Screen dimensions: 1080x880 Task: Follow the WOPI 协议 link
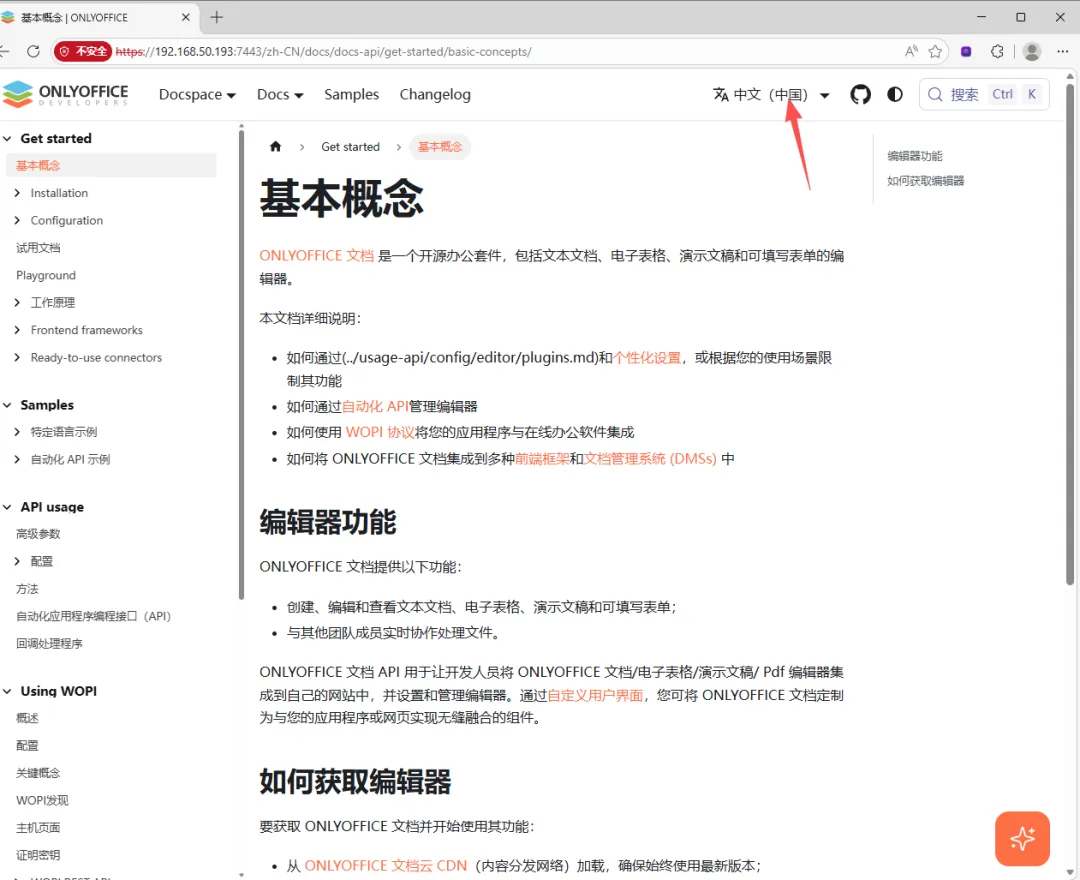[x=380, y=432]
